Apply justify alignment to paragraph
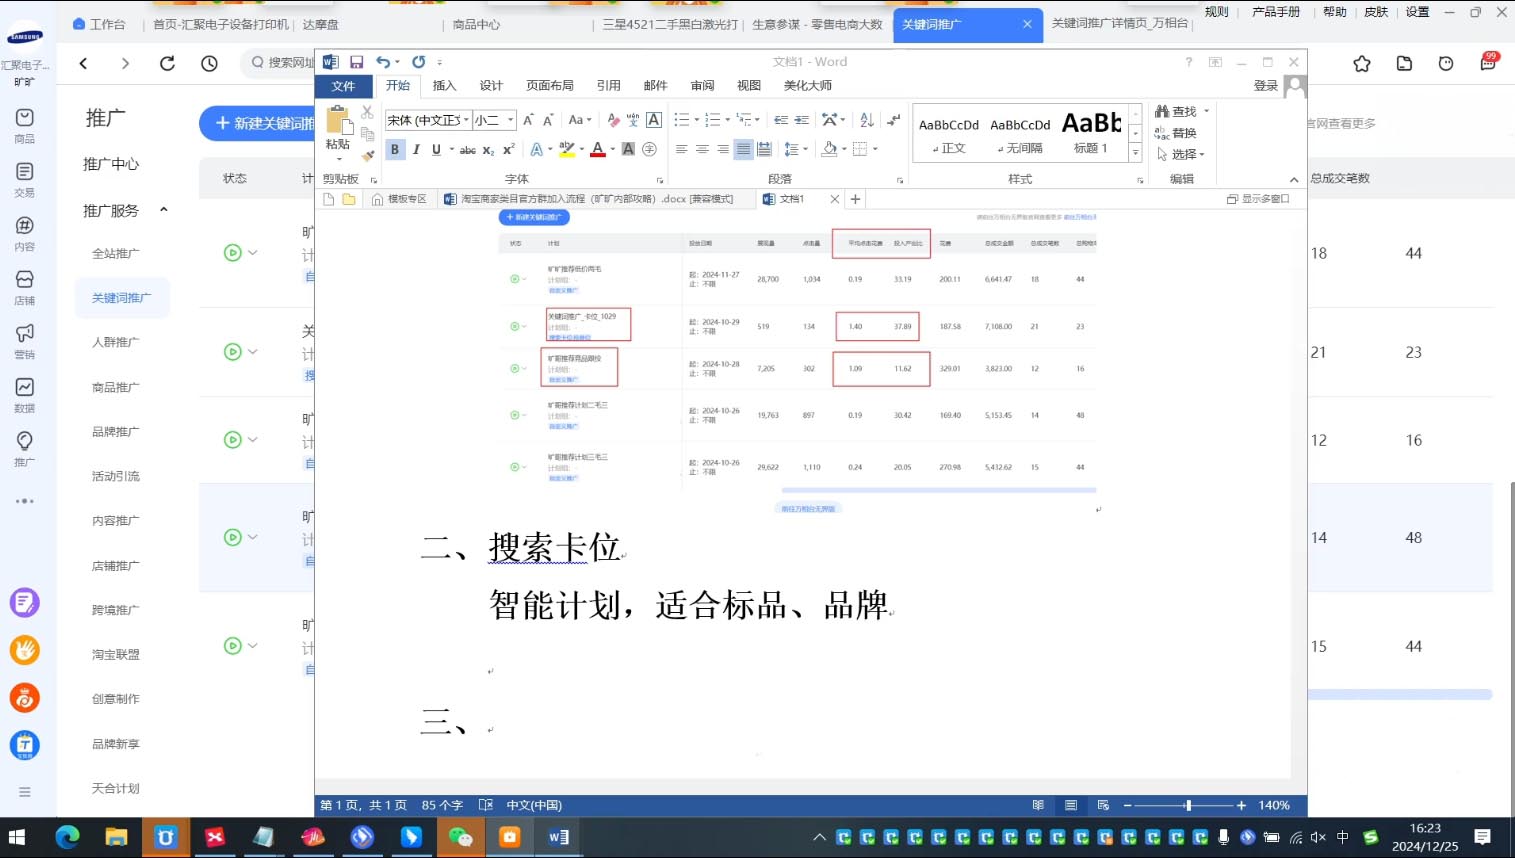 tap(743, 150)
